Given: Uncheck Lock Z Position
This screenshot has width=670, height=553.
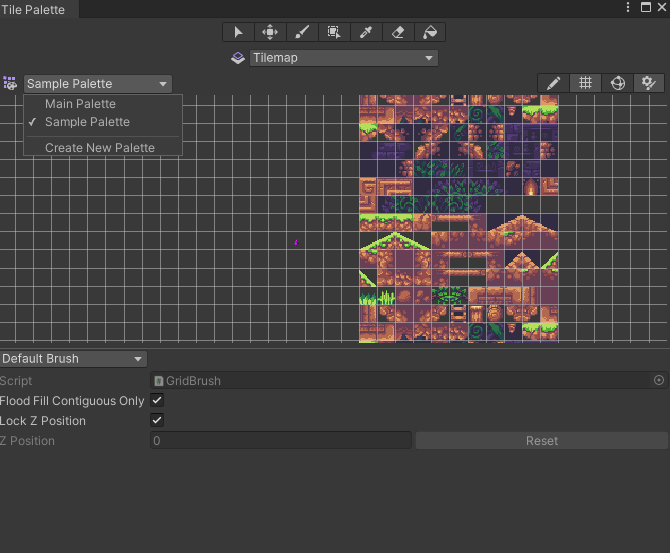Looking at the screenshot, I should 157,420.
